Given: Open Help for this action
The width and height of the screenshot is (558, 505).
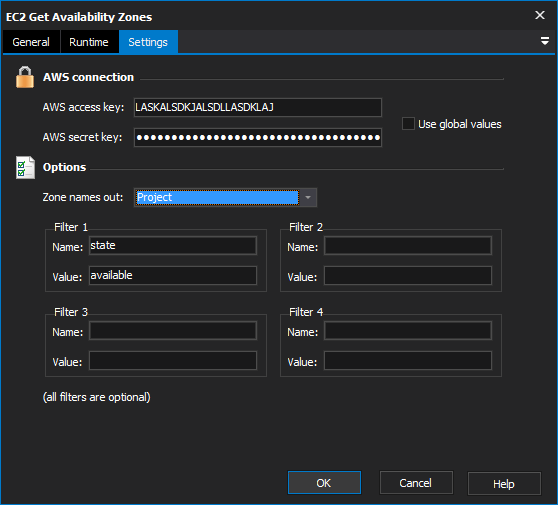Looking at the screenshot, I should (x=504, y=484).
